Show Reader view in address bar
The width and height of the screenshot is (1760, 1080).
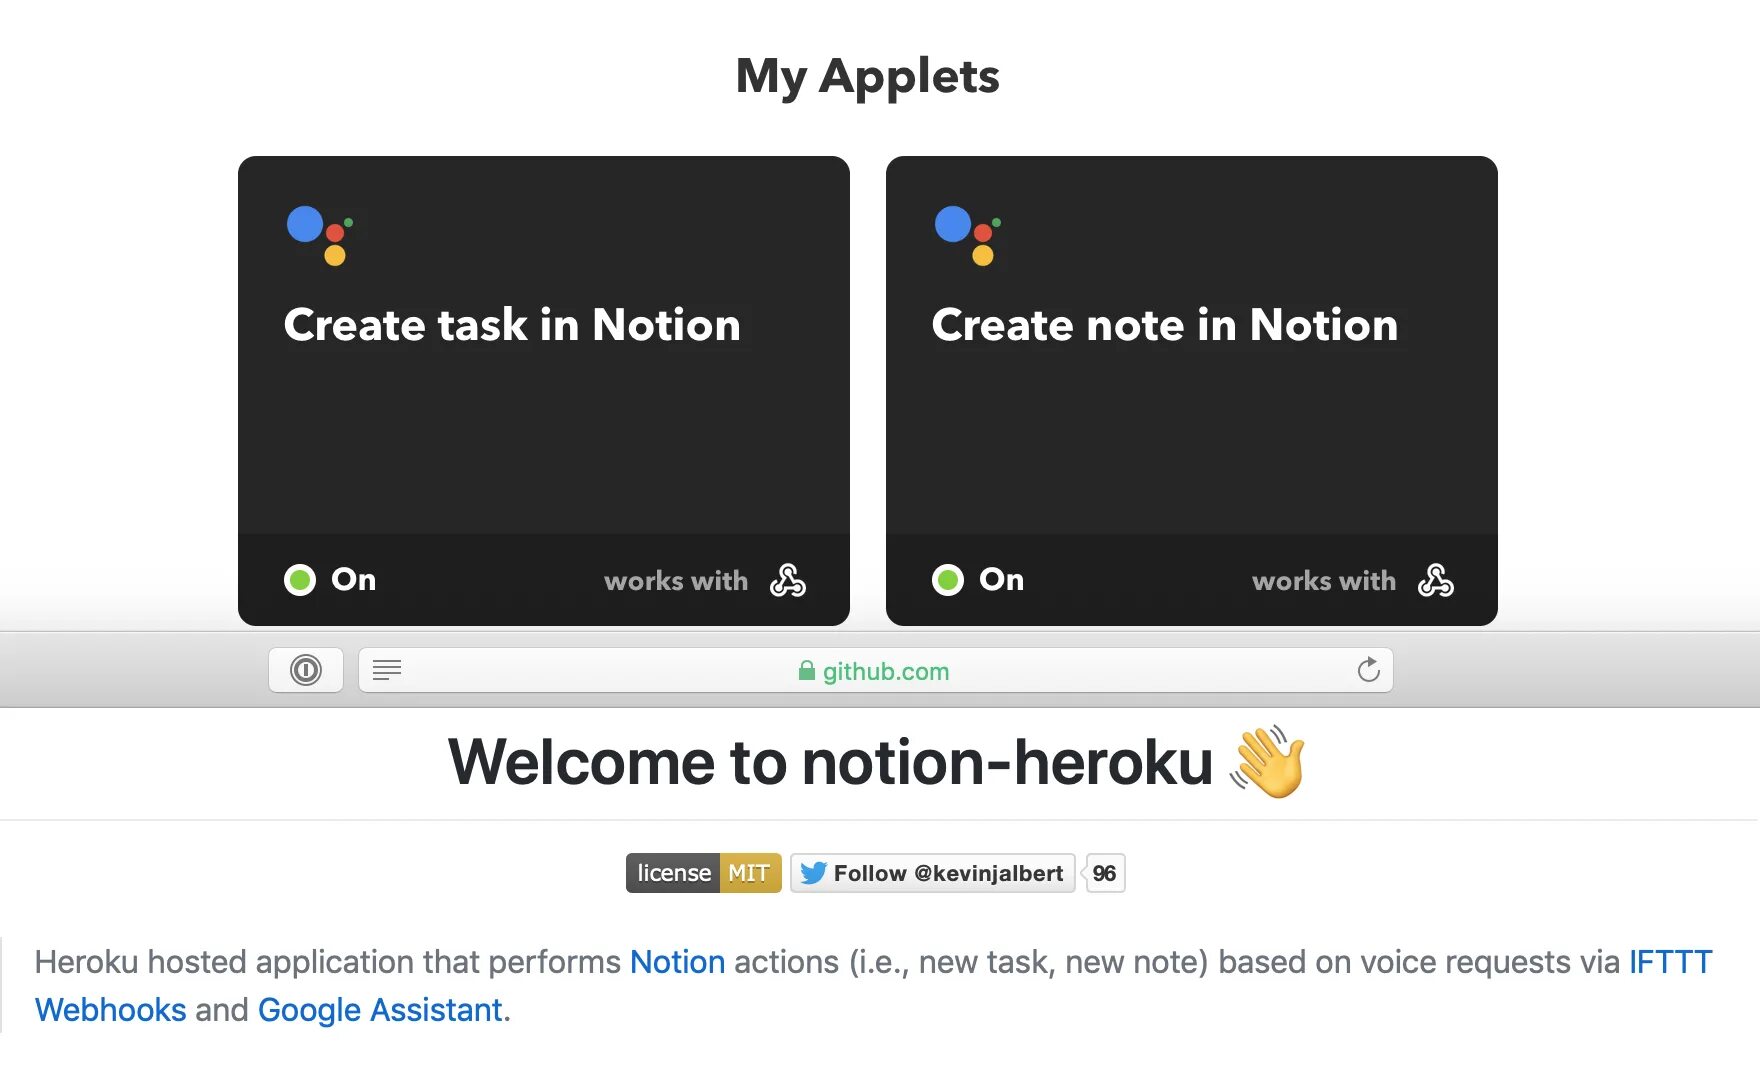tap(387, 670)
